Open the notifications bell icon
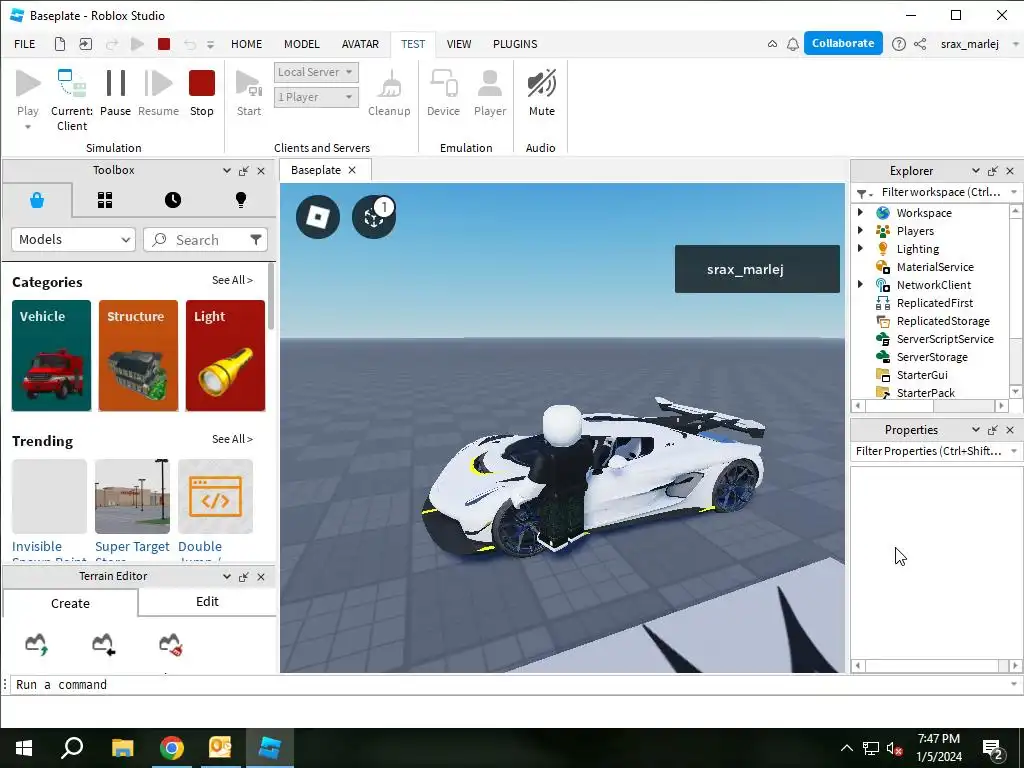The image size is (1024, 768). tap(793, 44)
